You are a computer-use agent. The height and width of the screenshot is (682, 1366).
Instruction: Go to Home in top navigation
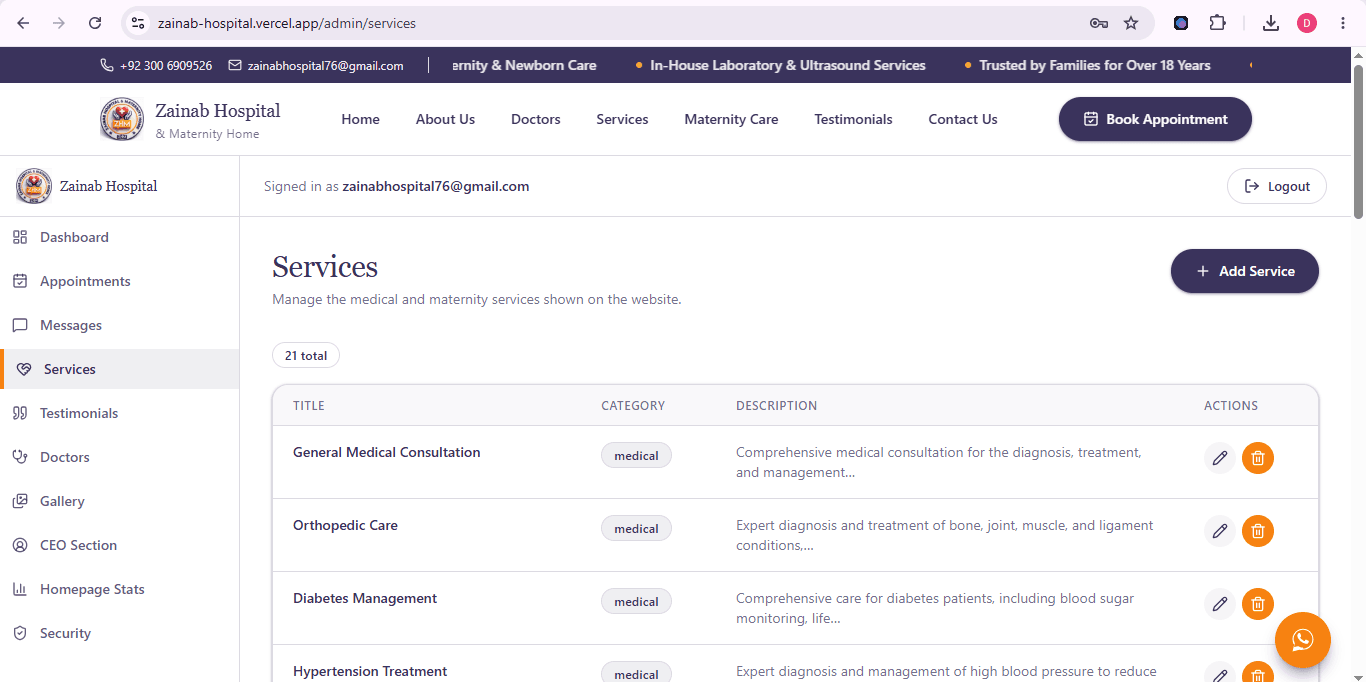(360, 119)
